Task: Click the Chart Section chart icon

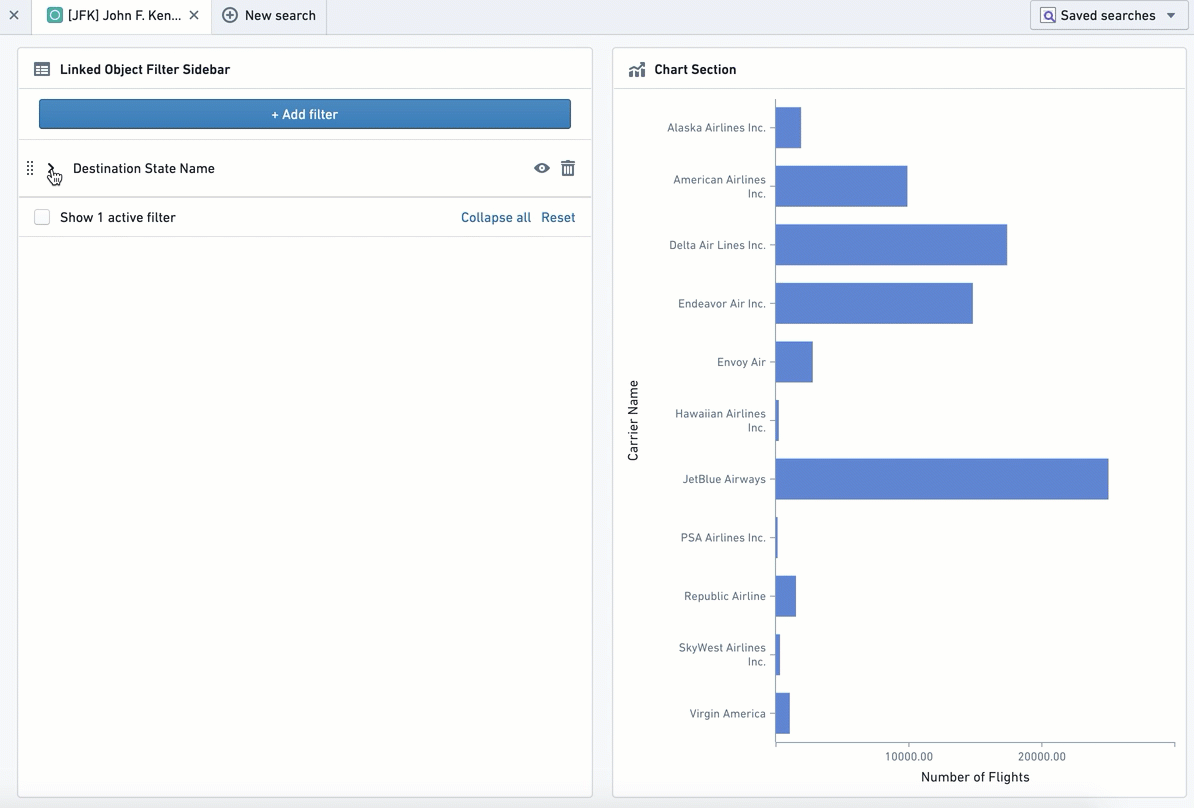Action: tap(637, 69)
